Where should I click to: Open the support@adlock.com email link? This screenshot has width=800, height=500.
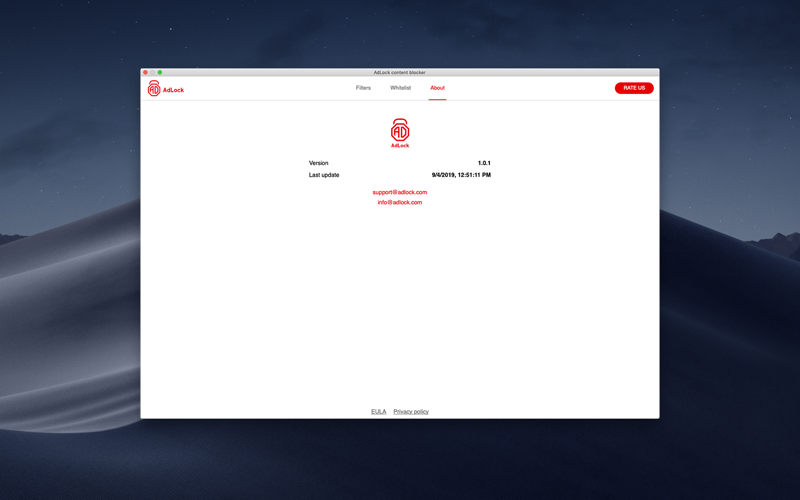pyautogui.click(x=399, y=192)
